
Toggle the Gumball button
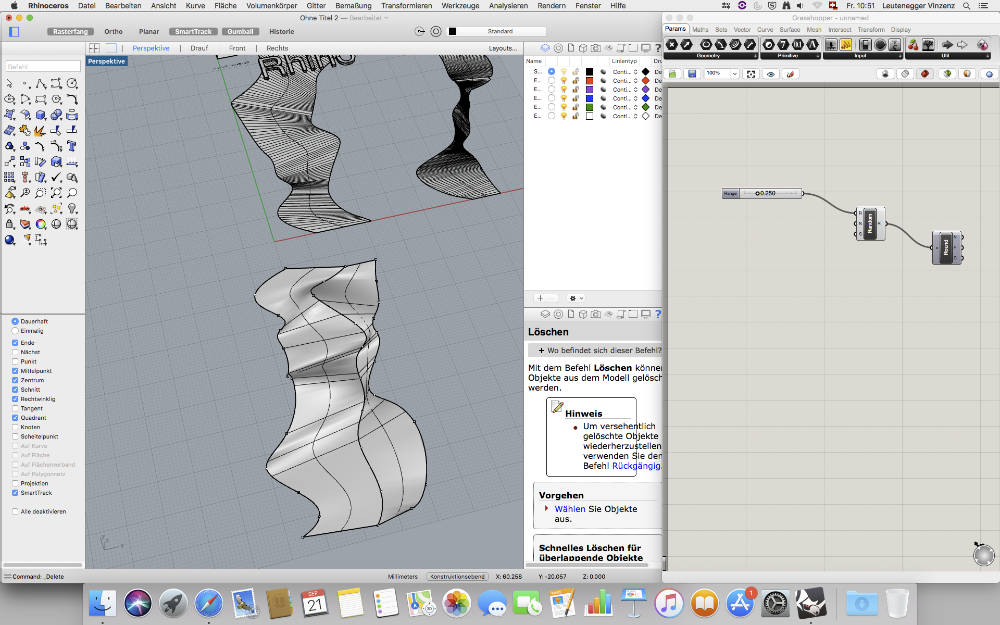click(240, 31)
